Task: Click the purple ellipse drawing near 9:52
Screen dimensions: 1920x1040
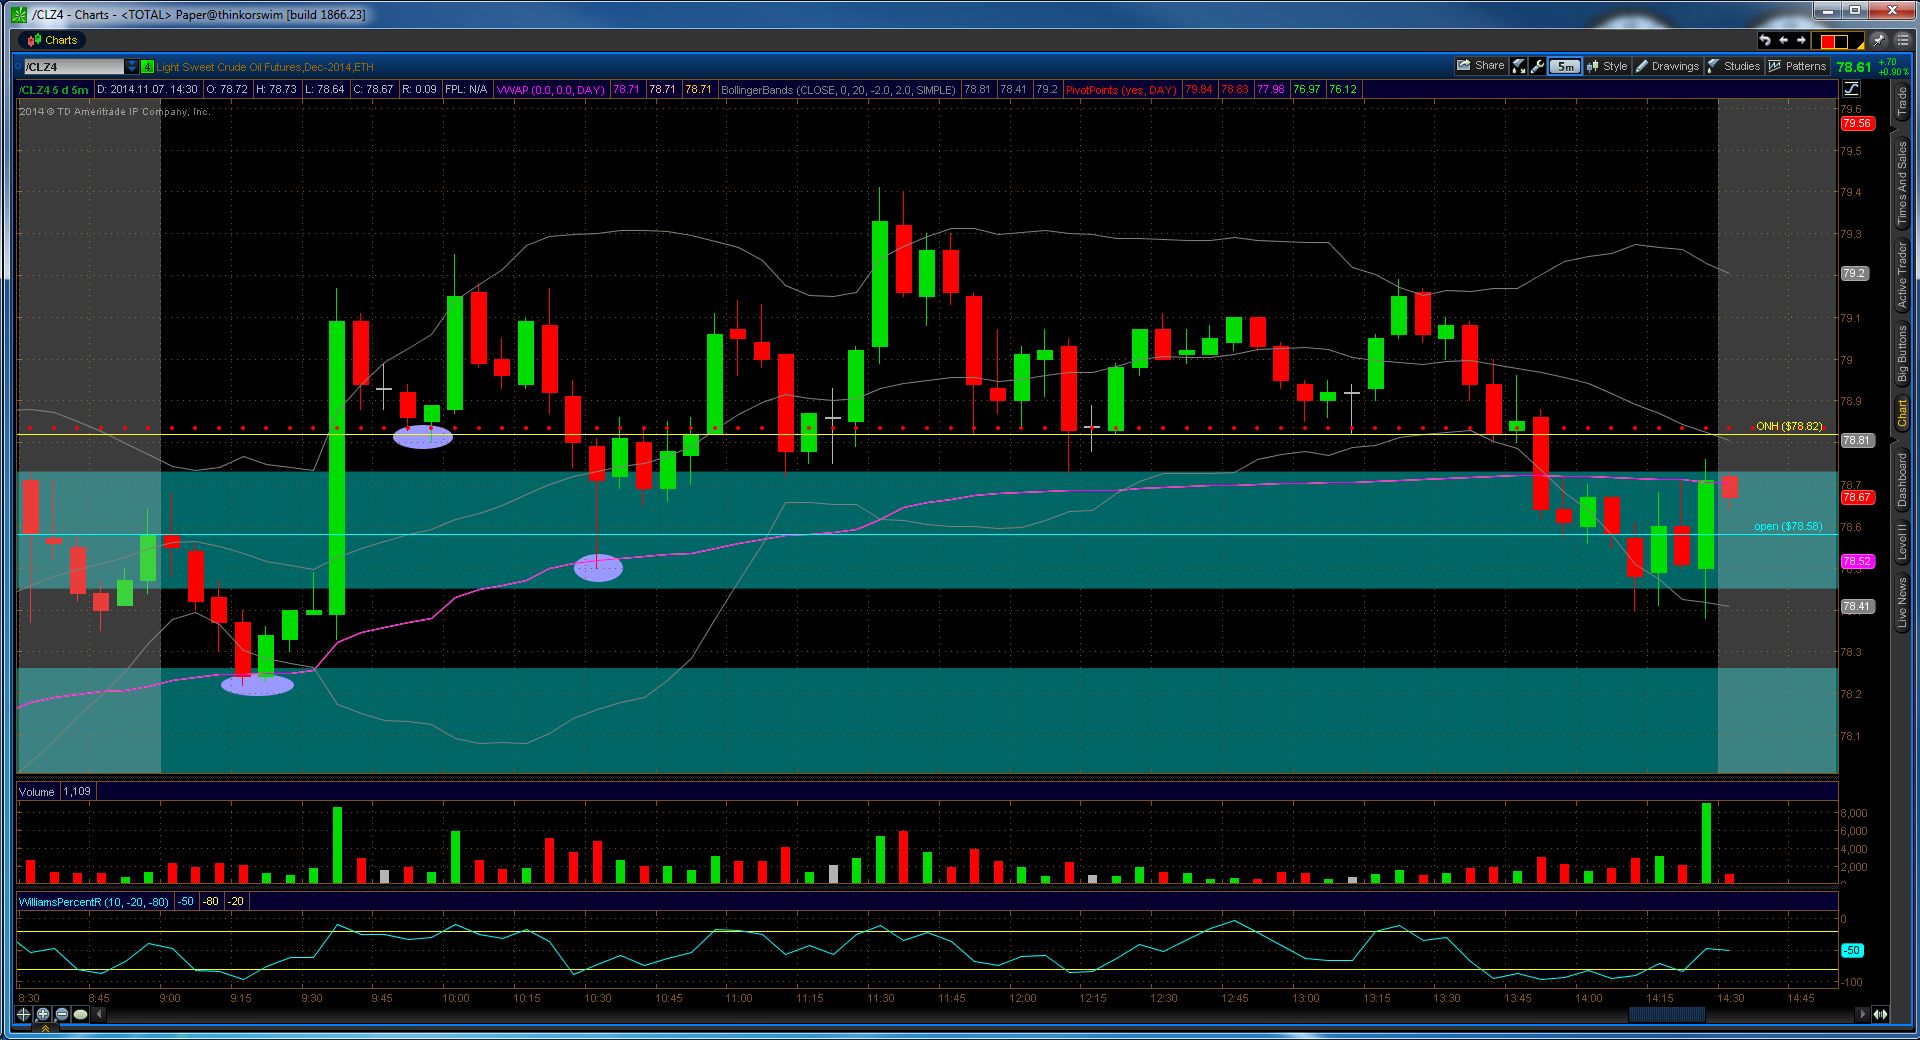Action: point(423,437)
